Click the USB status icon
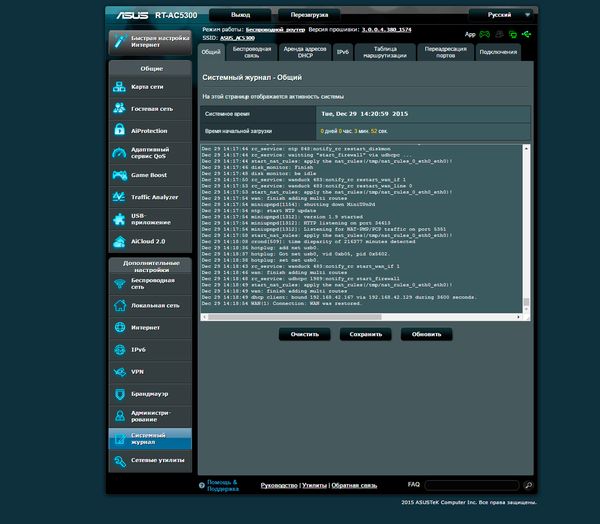Viewport: 600px width, 524px height. point(527,34)
